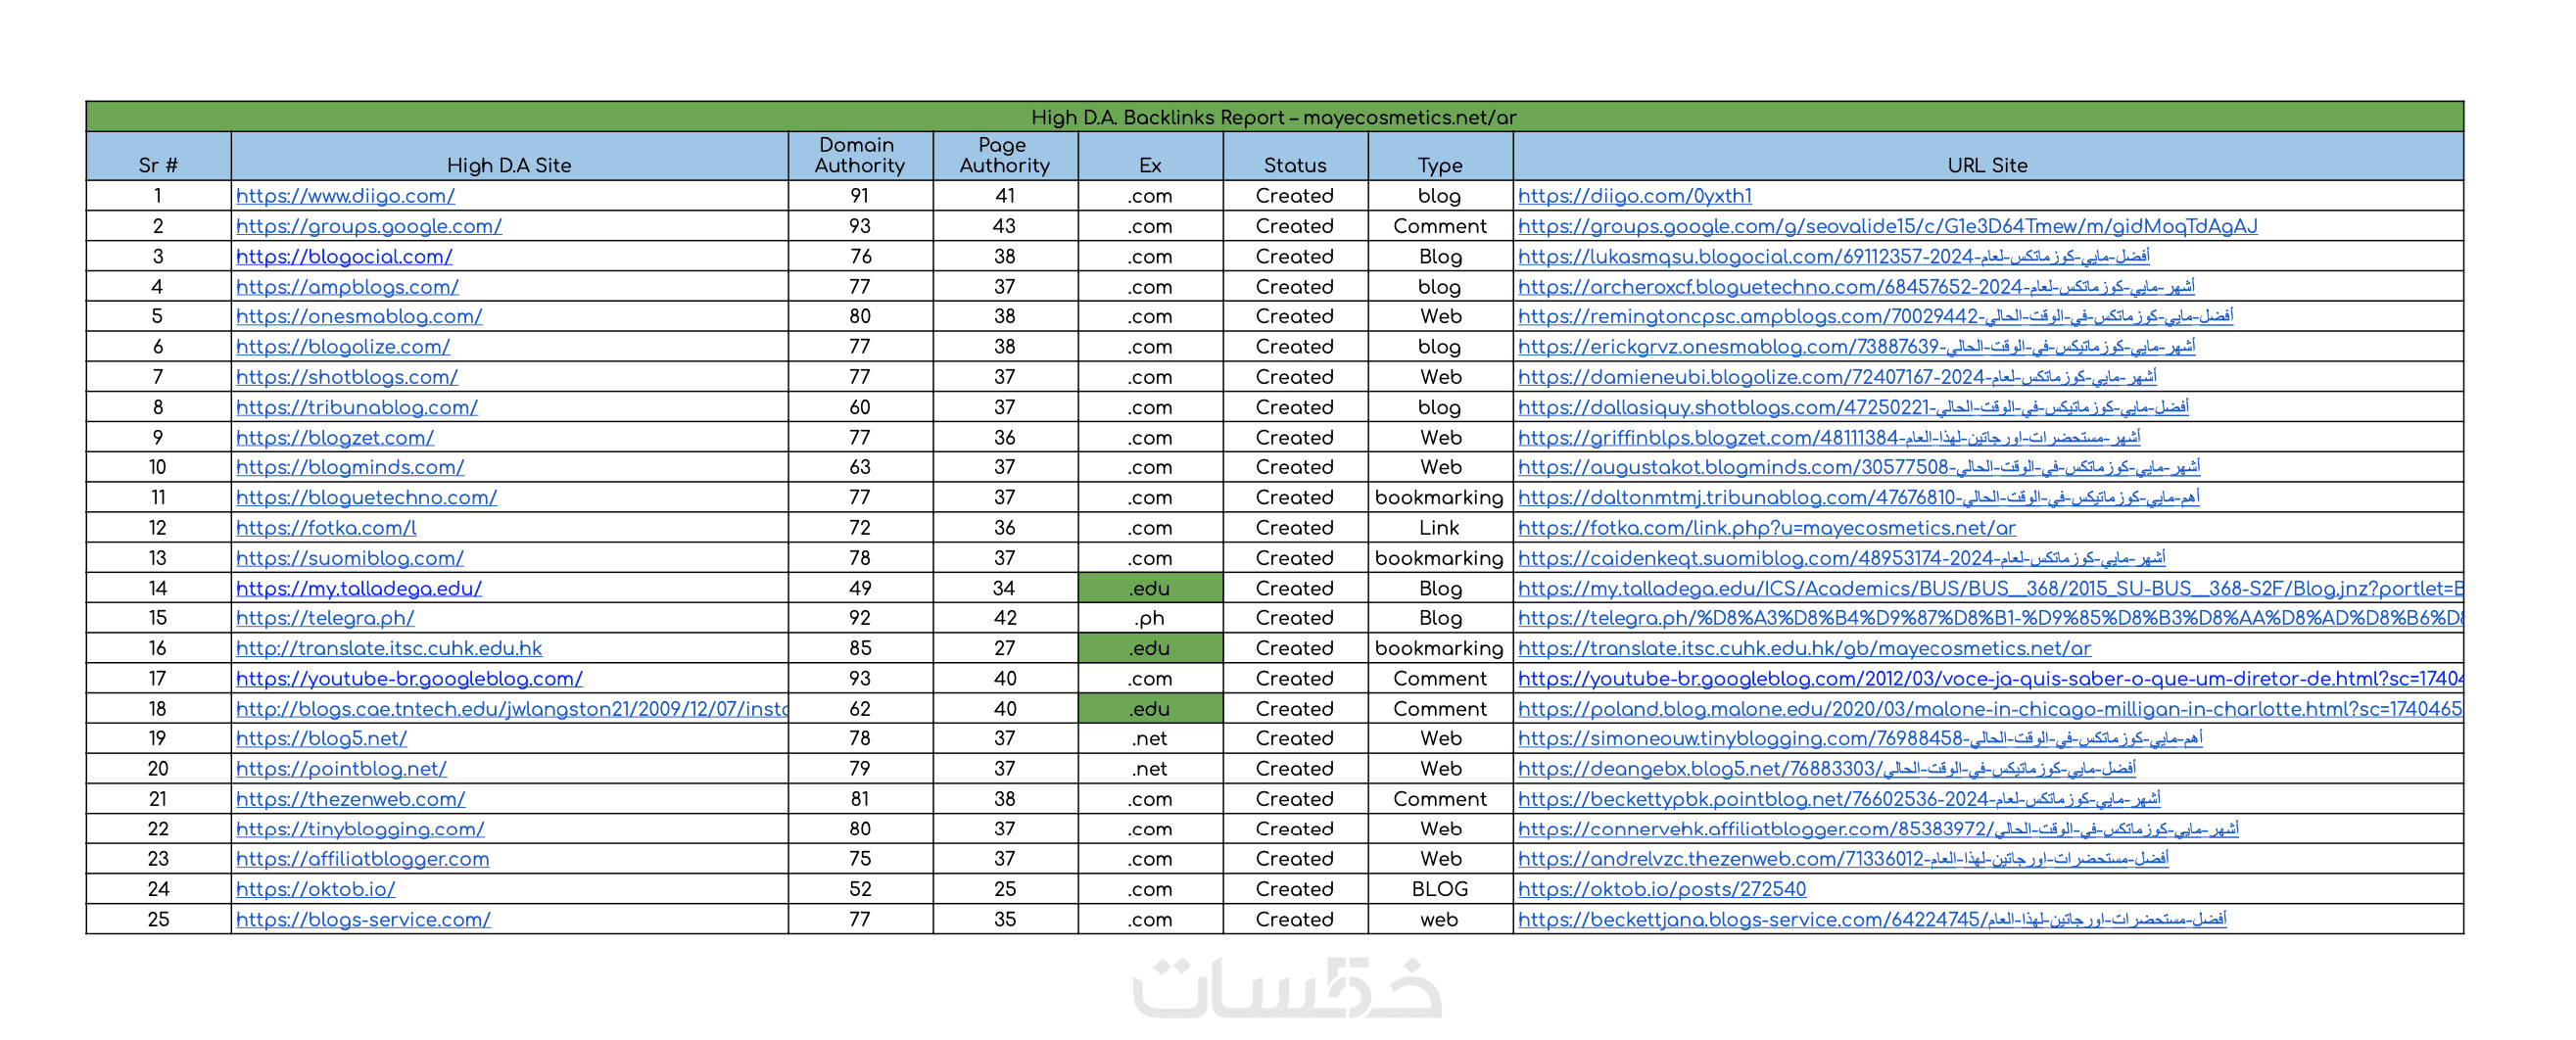Open the https://ampblogs.com/ site link

click(347, 287)
